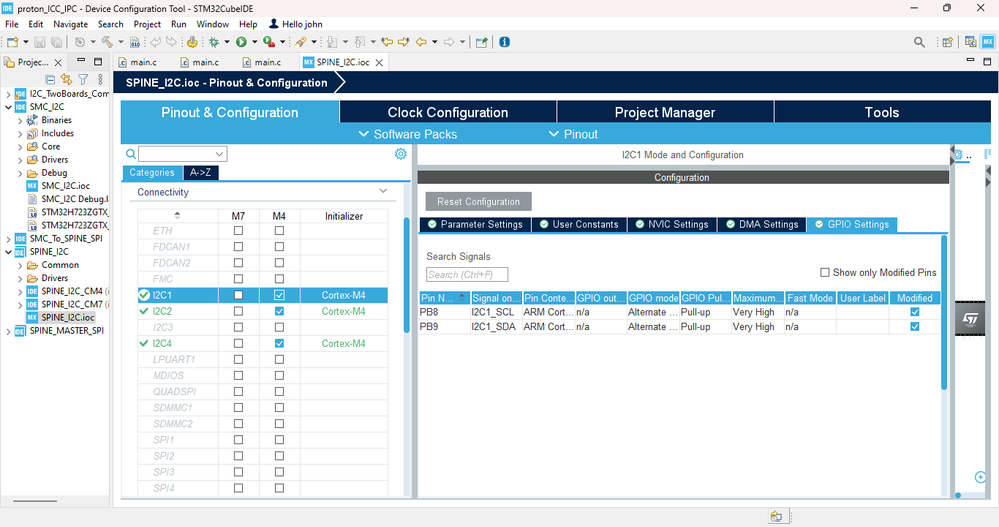Click the back navigation yellow arrow
Screen dimensions: 999x527
pos(421,42)
